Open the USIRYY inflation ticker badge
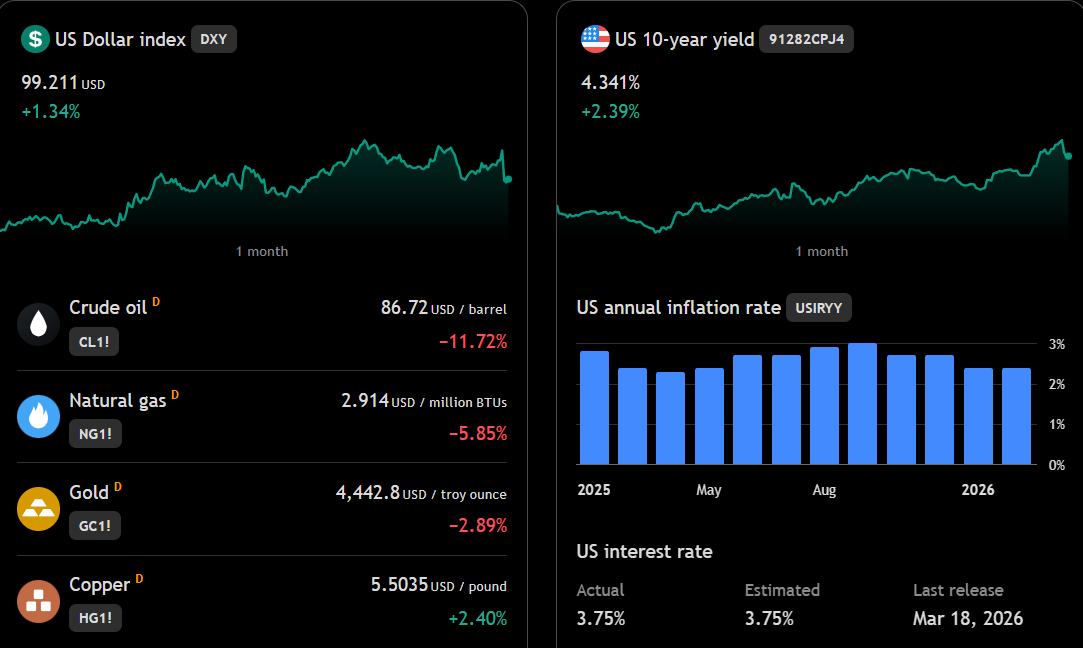 (x=818, y=308)
